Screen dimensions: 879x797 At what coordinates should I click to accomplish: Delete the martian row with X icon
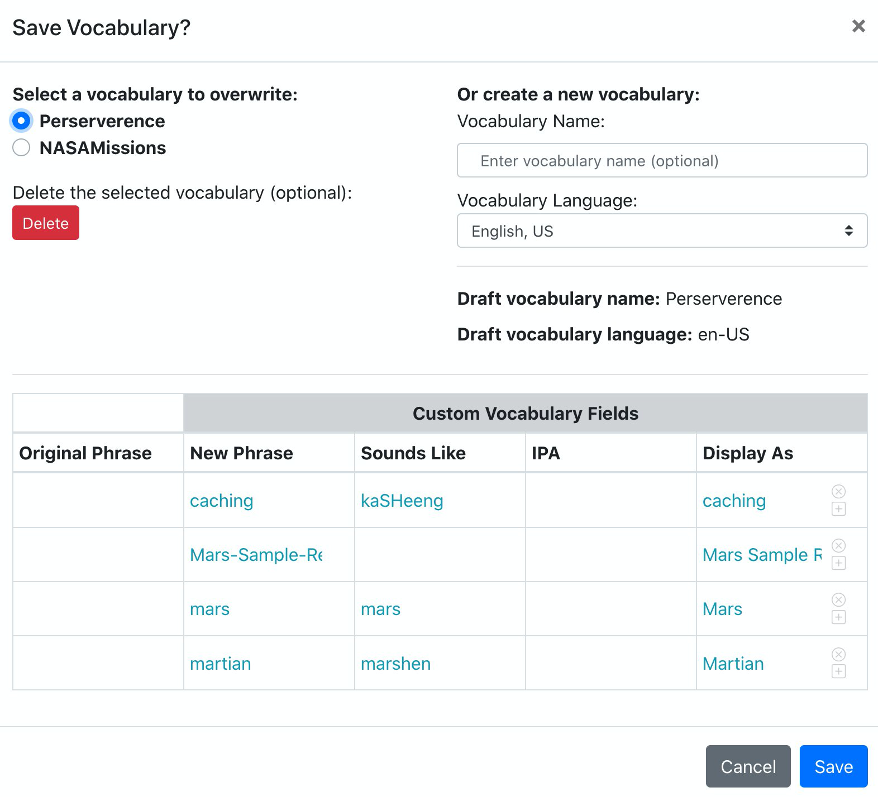click(x=838, y=653)
